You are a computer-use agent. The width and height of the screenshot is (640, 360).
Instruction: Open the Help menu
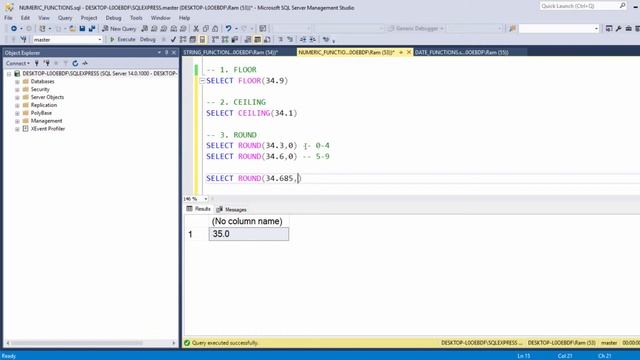[x=184, y=18]
